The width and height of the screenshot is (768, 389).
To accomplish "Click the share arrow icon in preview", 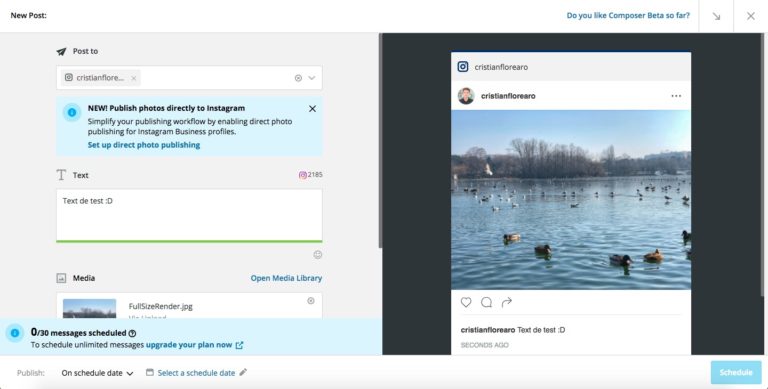I will pos(506,302).
